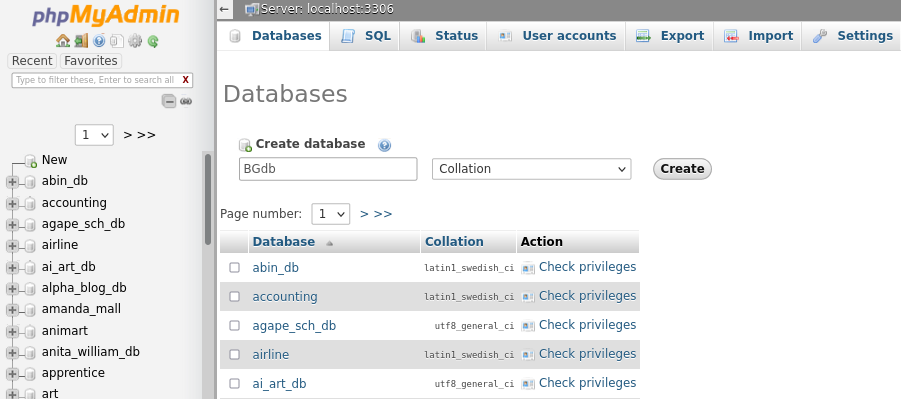Open phpMyAdmin documentation question-mark icon

click(x=99, y=41)
